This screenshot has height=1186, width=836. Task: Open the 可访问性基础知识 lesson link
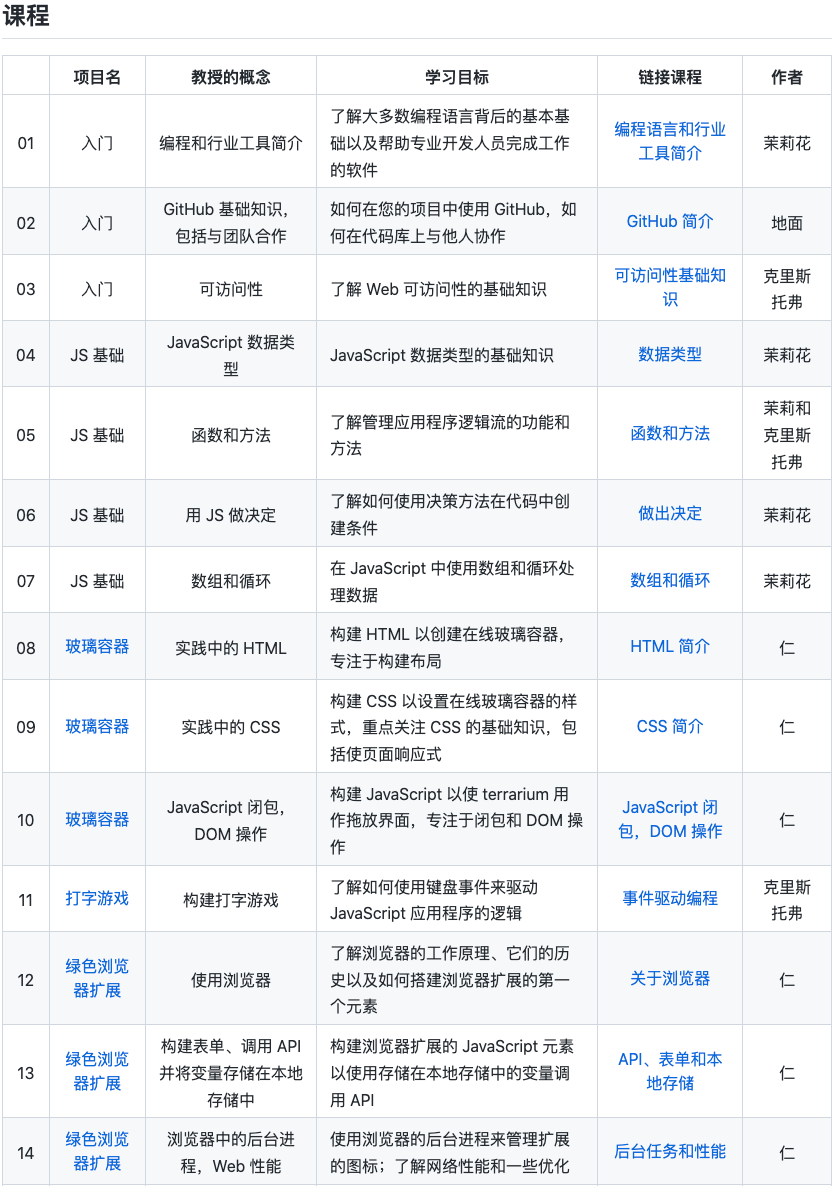point(670,287)
